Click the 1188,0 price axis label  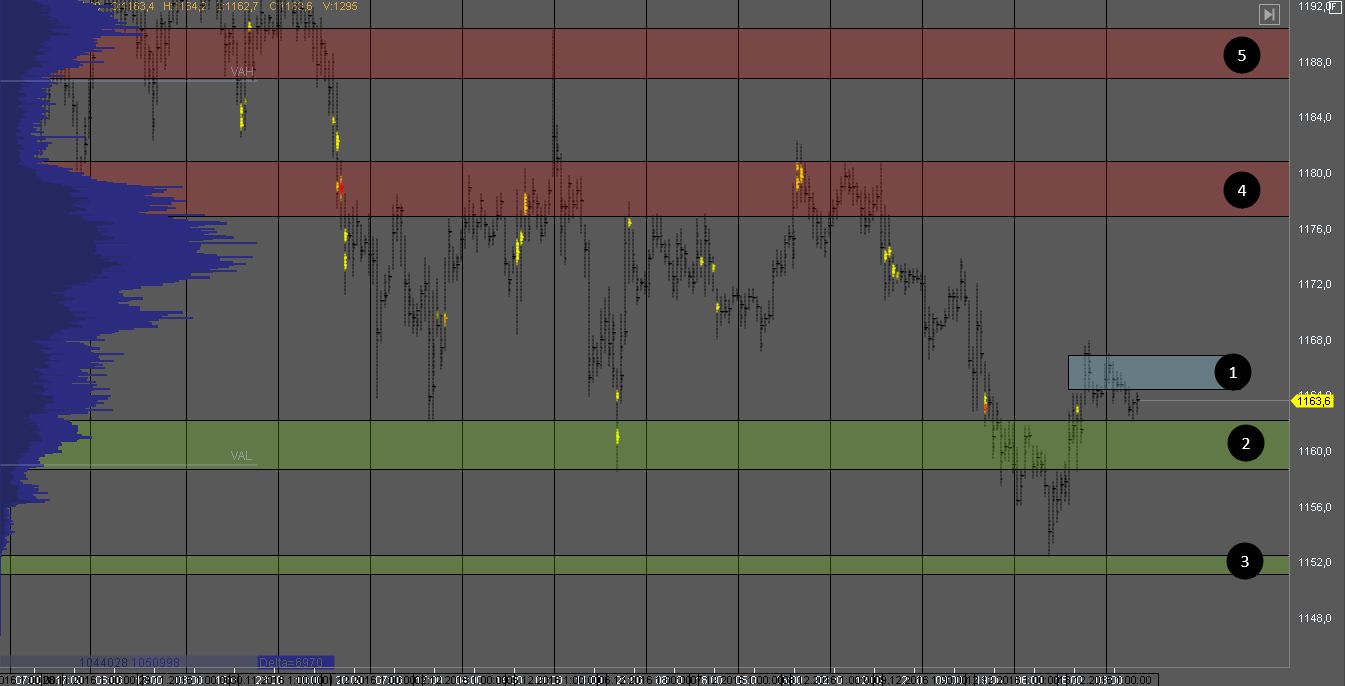tap(1313, 63)
